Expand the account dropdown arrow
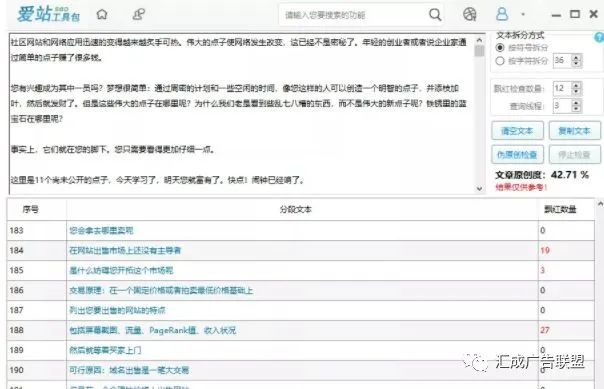 (x=523, y=15)
